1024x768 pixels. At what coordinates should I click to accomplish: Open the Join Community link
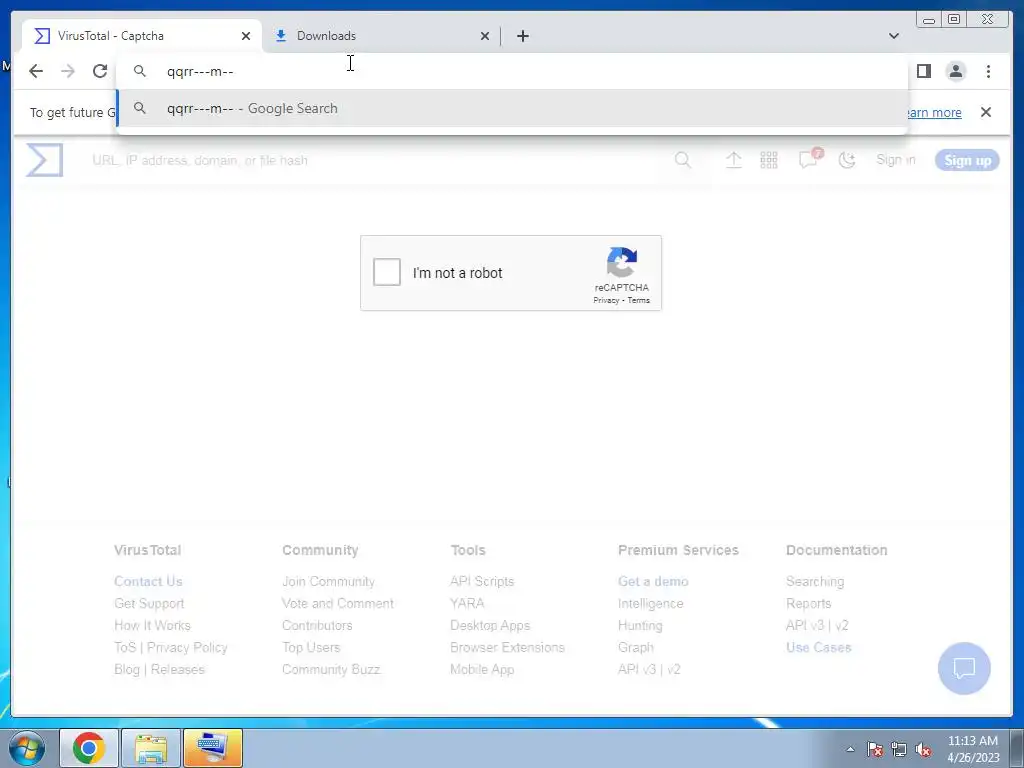point(328,581)
